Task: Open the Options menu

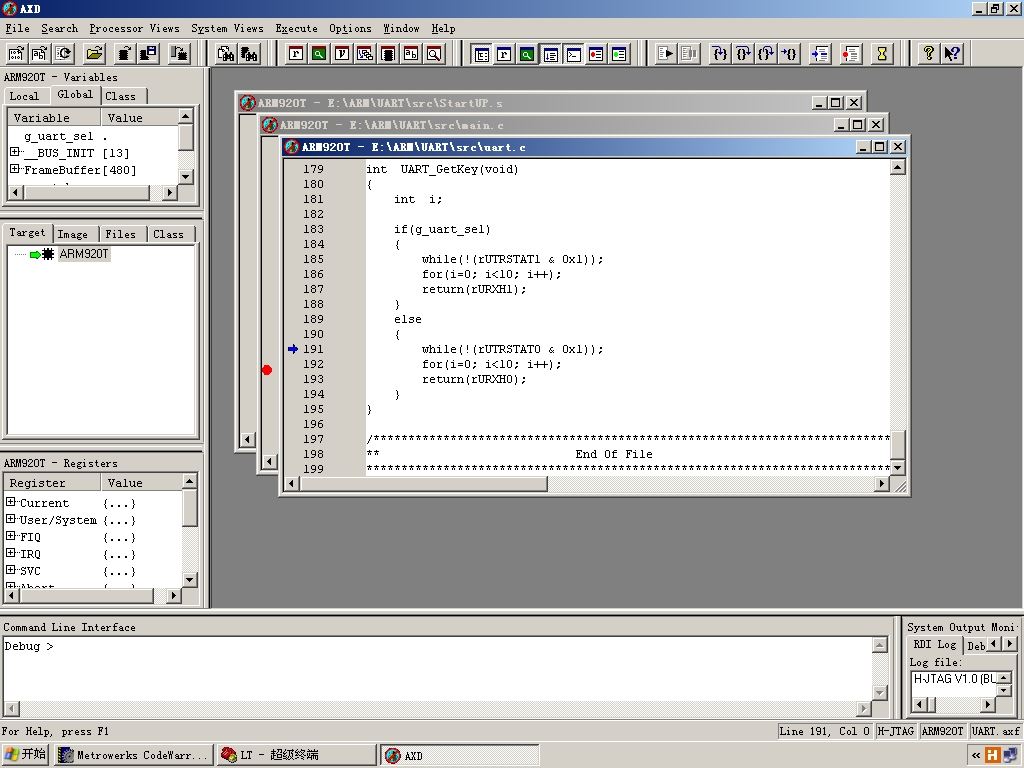Action: coord(350,28)
